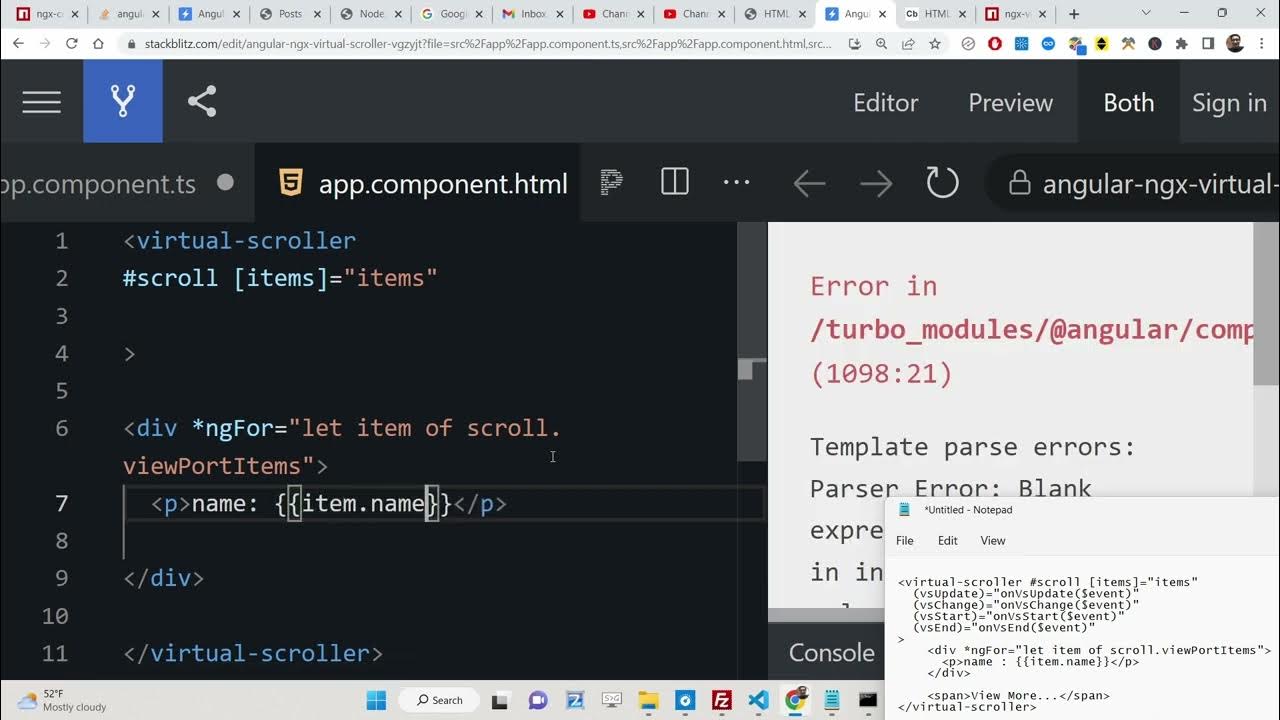This screenshot has height=720, width=1280.
Task: Click the preview back arrow
Action: 809,183
